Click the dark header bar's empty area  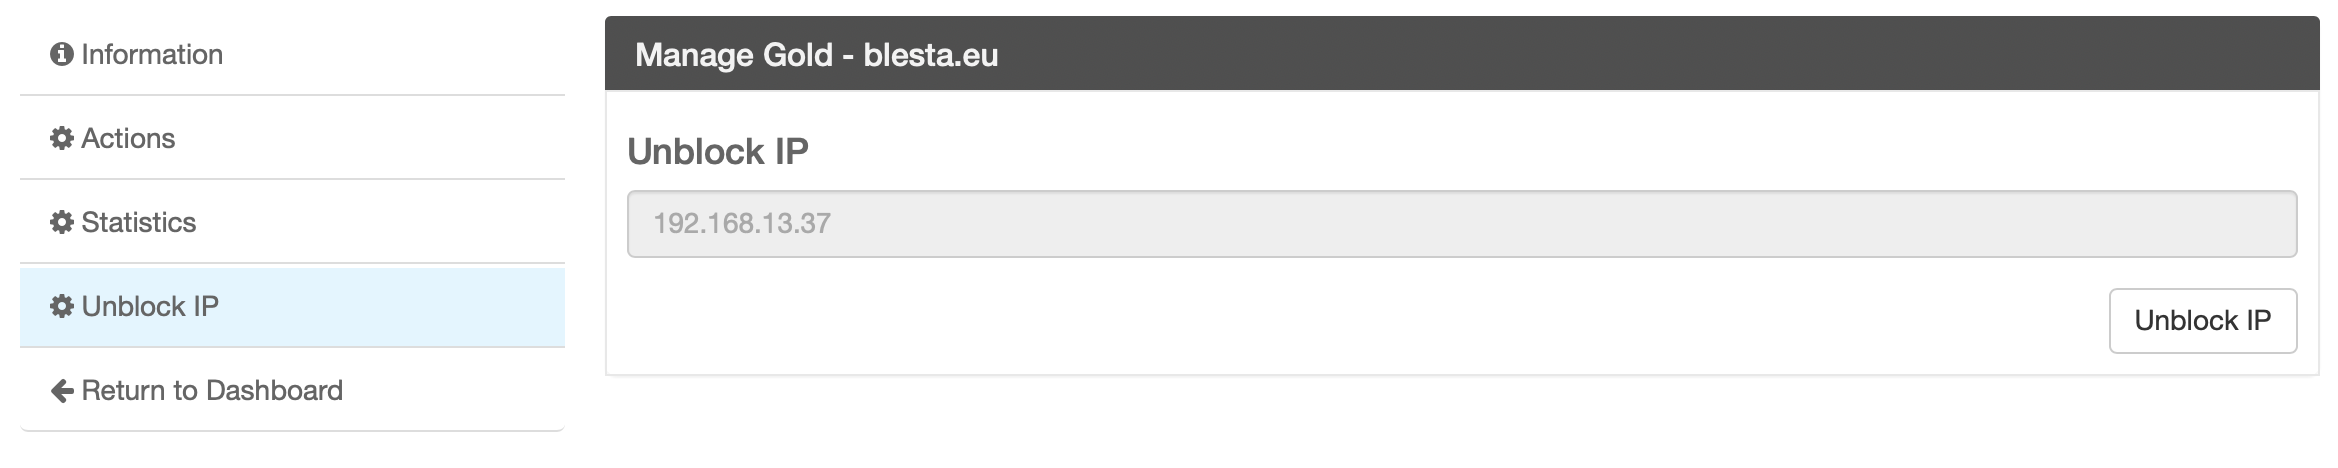1600,54
